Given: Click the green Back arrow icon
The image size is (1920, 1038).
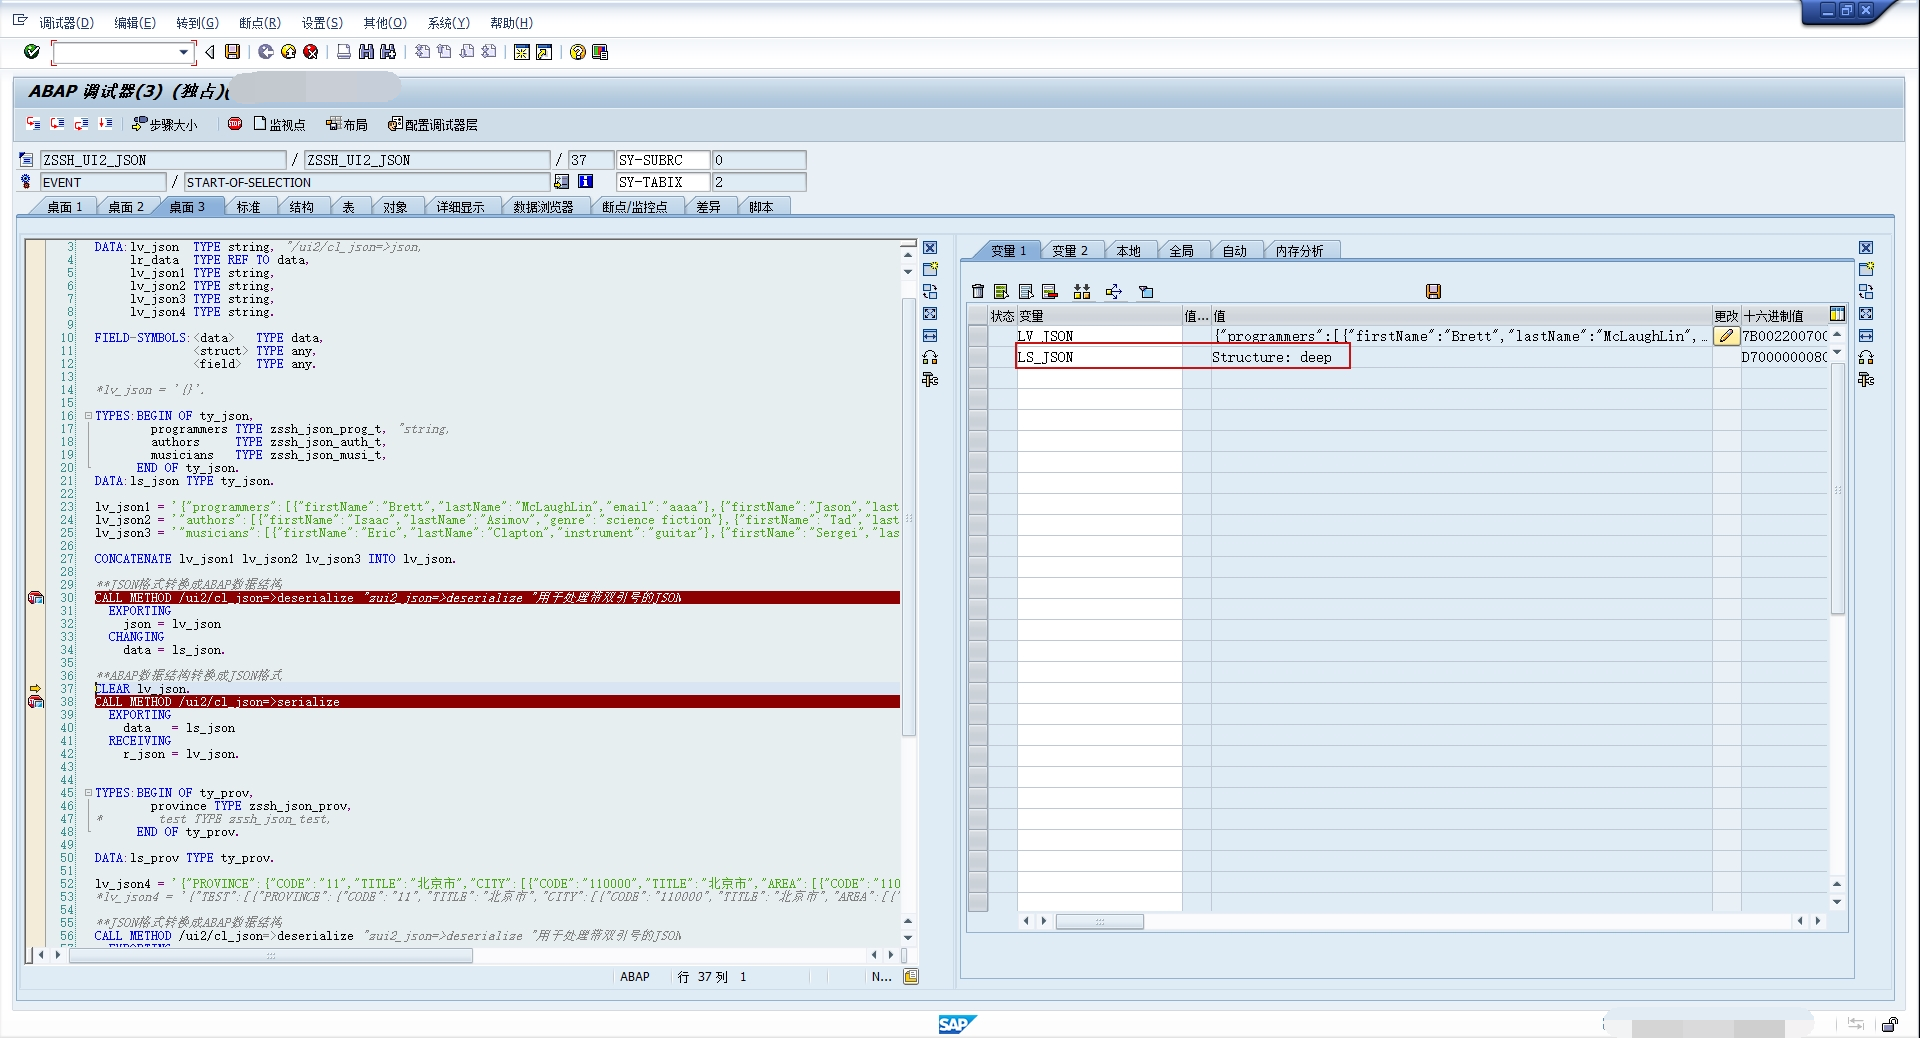Looking at the screenshot, I should point(266,52).
